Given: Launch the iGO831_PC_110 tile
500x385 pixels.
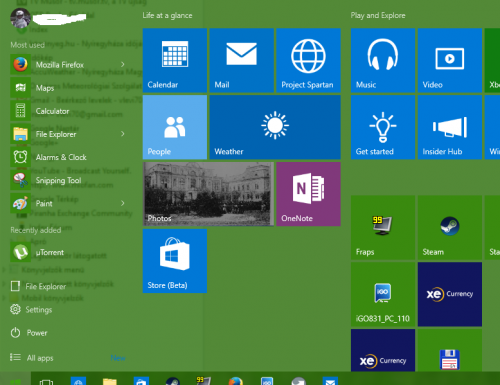Looking at the screenshot, I should (383, 294).
